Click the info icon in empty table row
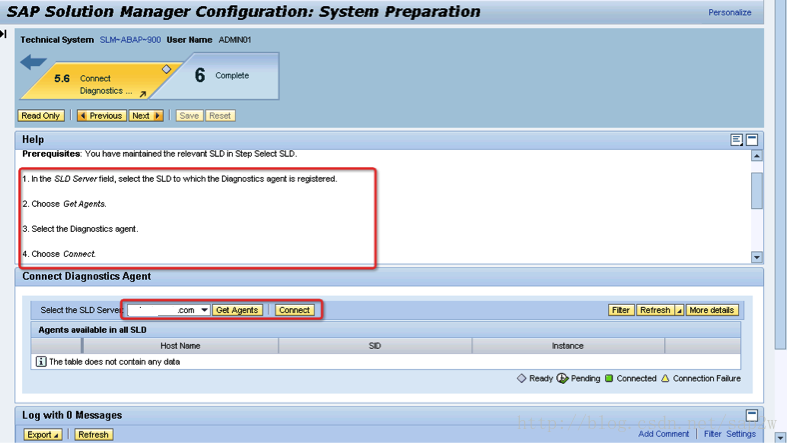788x443 pixels. pyautogui.click(x=41, y=361)
